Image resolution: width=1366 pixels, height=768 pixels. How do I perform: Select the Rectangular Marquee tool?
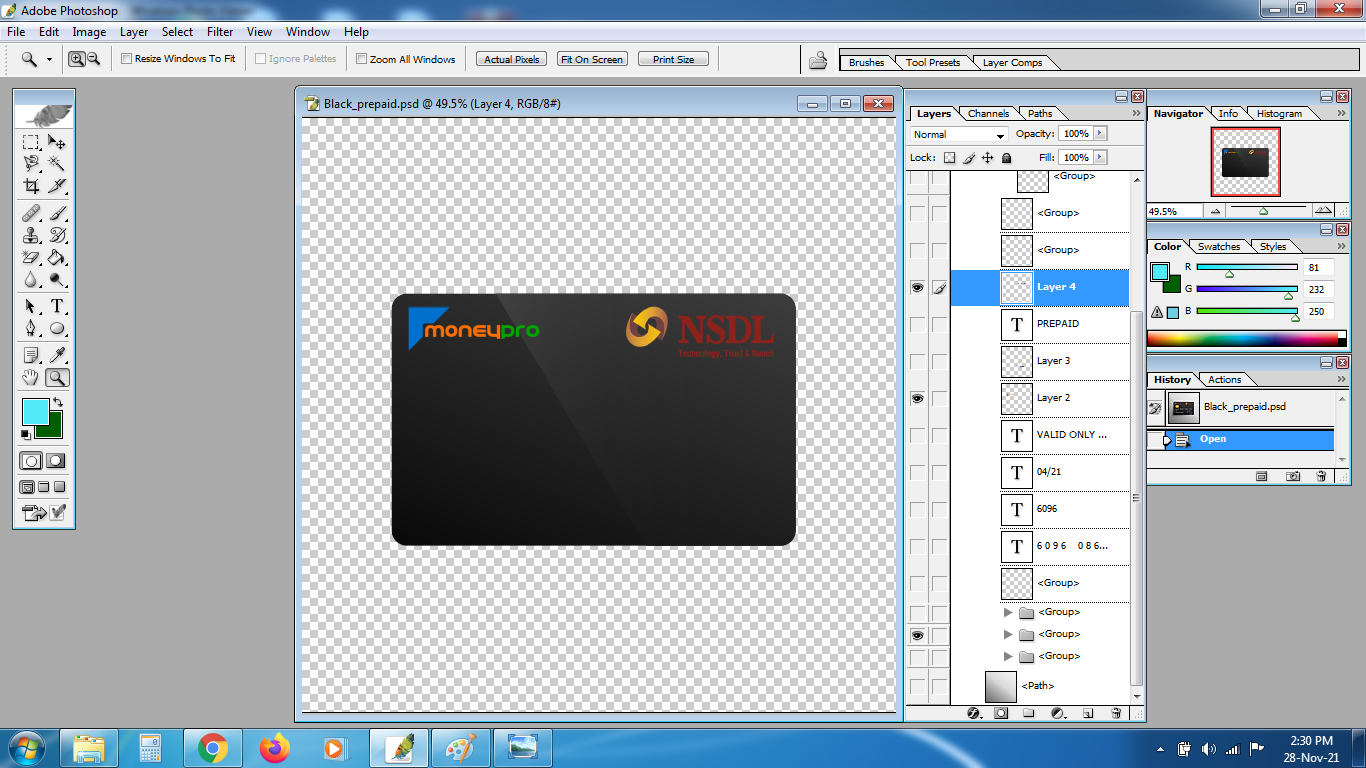(31, 143)
